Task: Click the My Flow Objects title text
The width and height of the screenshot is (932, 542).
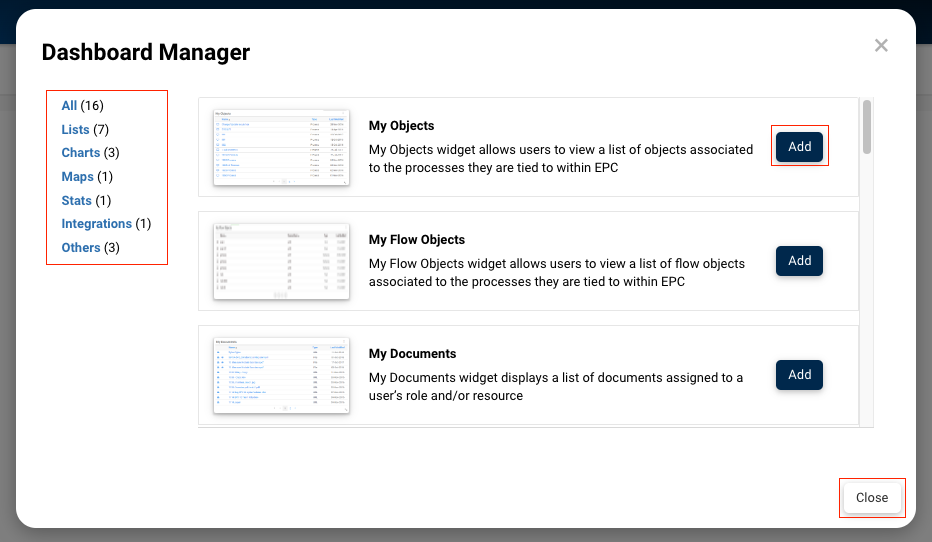Action: (416, 240)
